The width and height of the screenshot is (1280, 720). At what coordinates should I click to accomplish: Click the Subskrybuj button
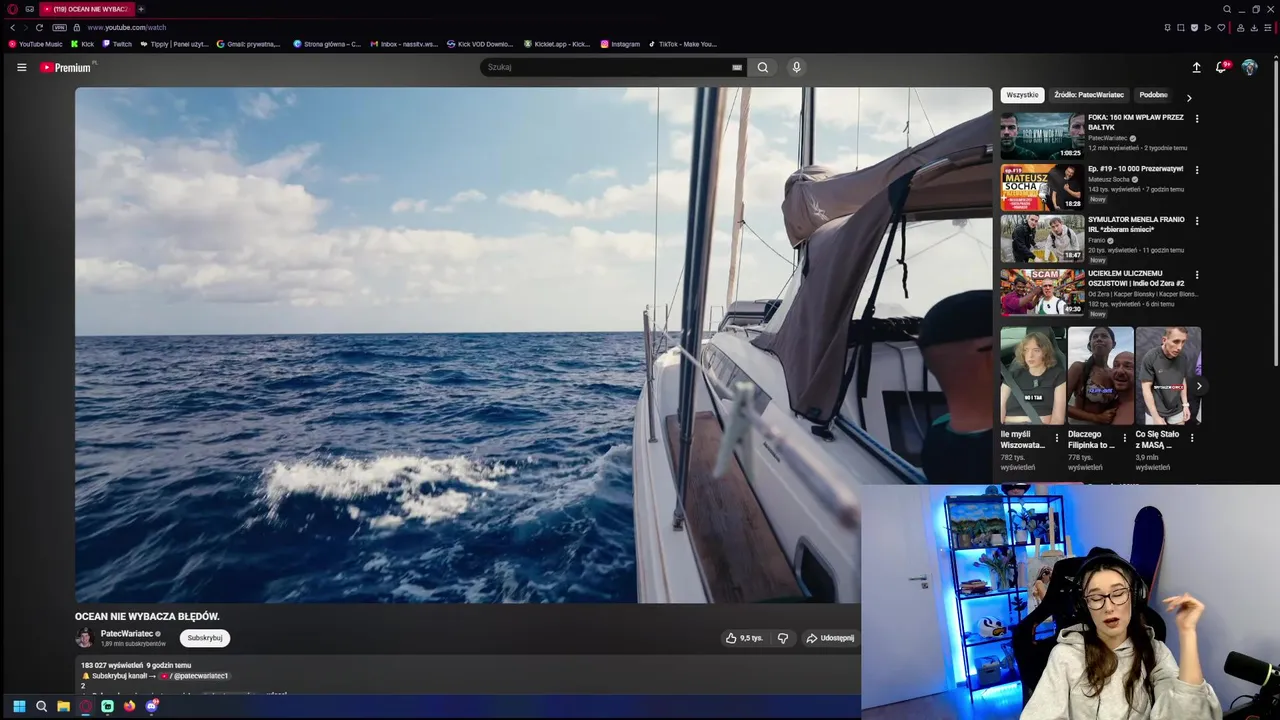(x=205, y=638)
